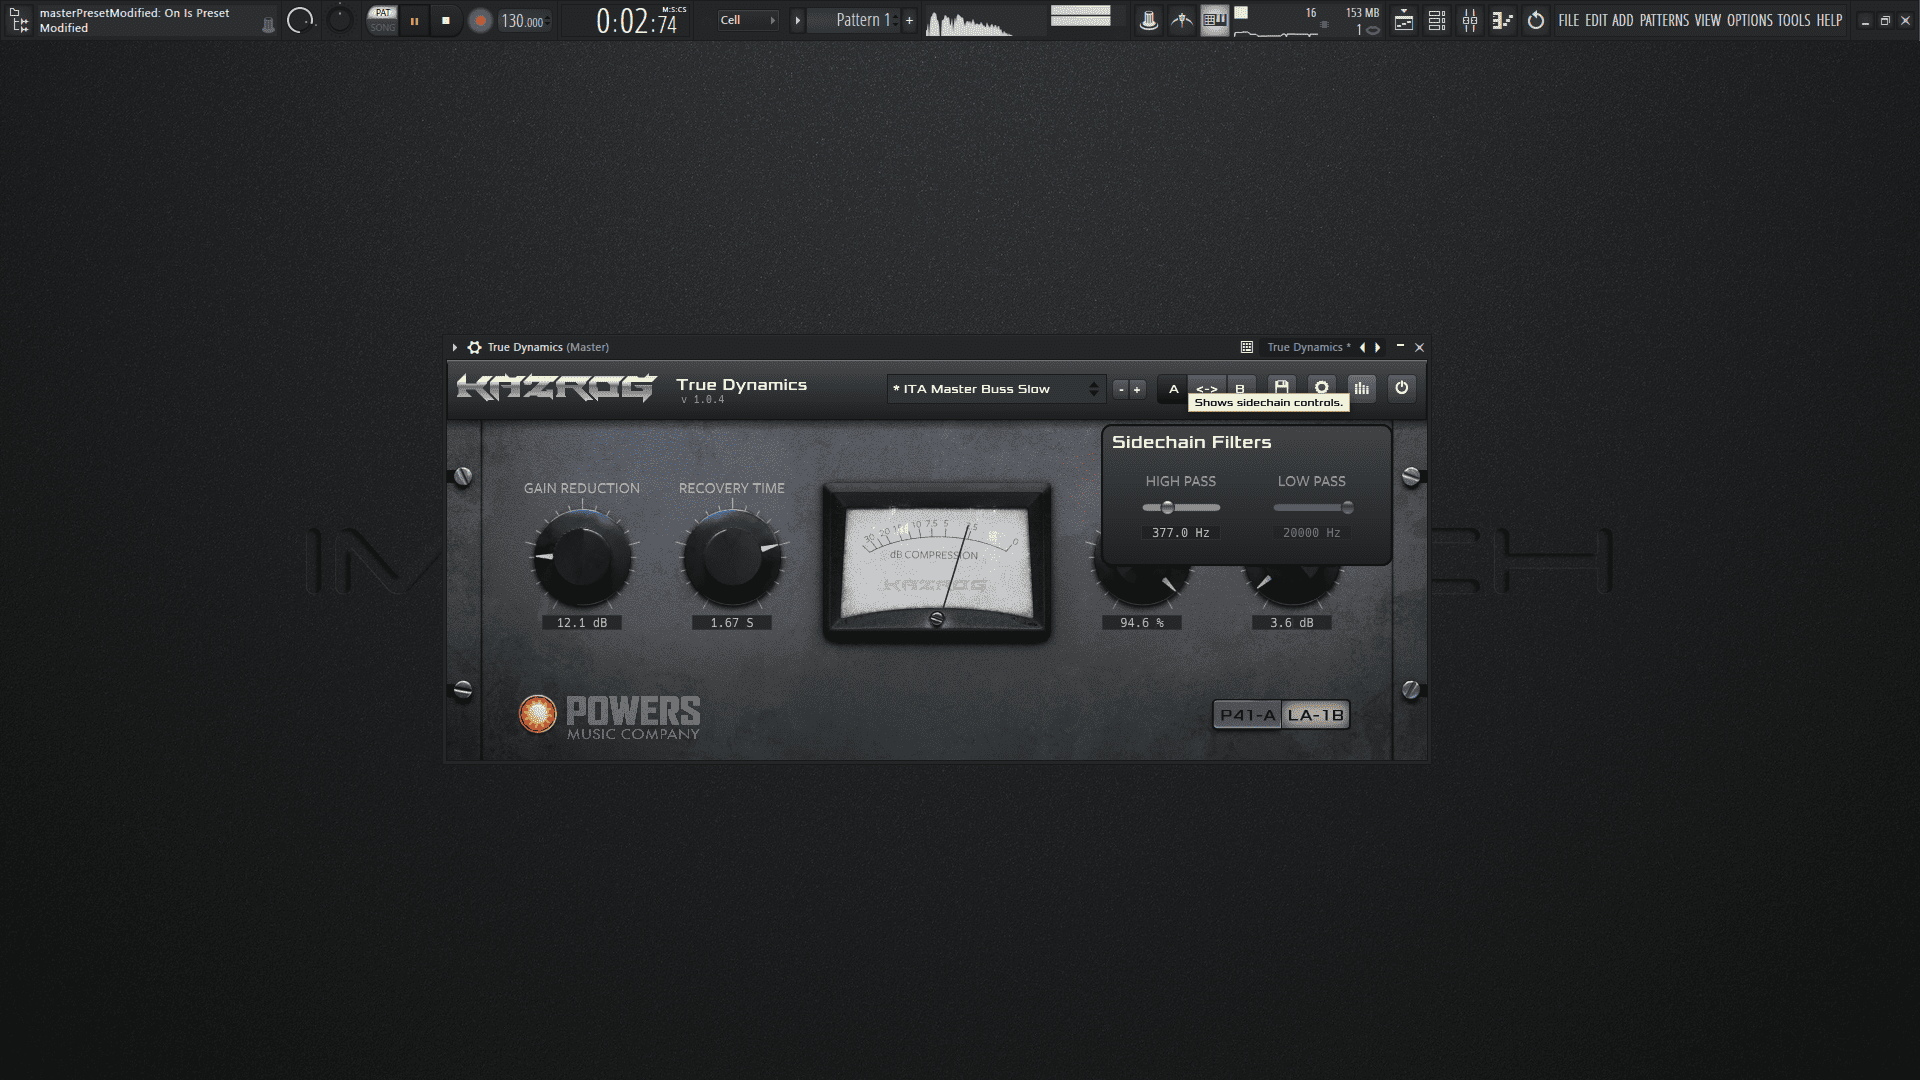Screen dimensions: 1920x1080
Task: Open the EDIT menu
Action: (1596, 20)
